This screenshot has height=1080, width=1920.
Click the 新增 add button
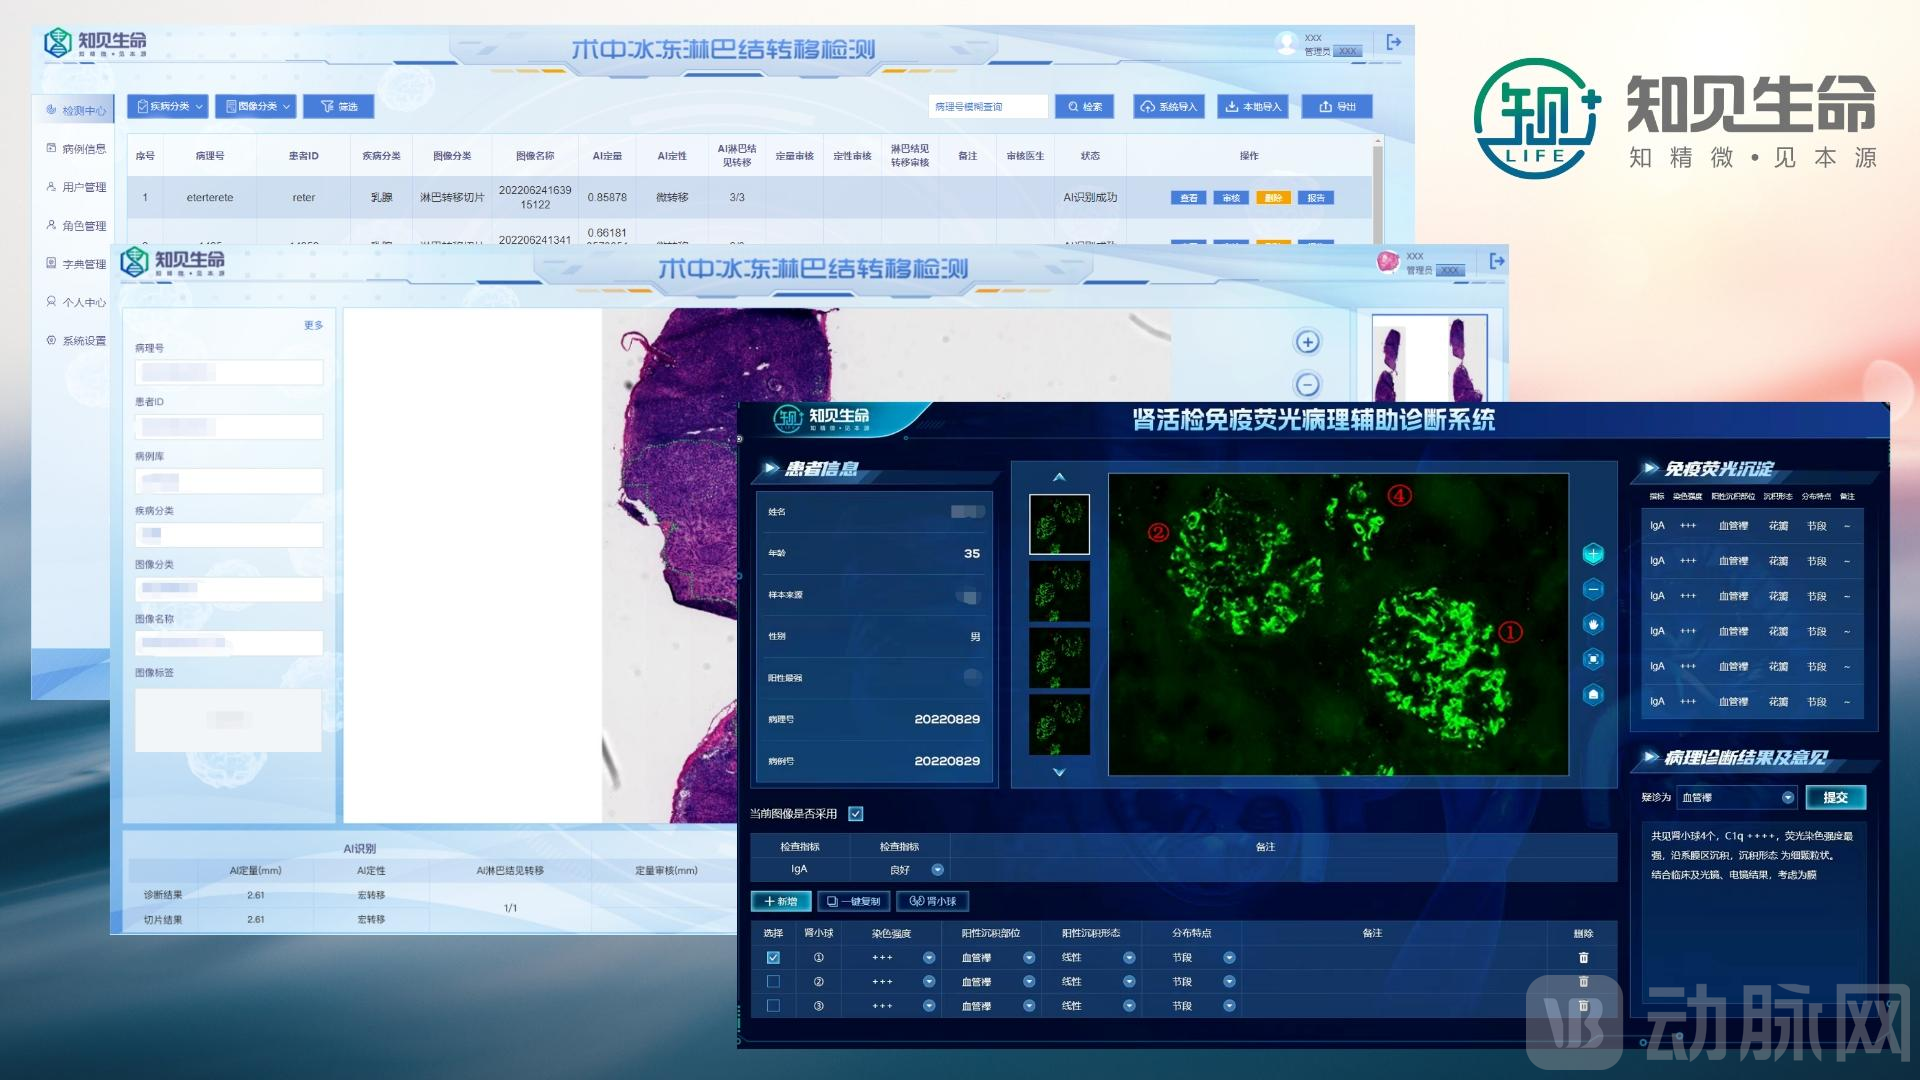[x=781, y=901]
